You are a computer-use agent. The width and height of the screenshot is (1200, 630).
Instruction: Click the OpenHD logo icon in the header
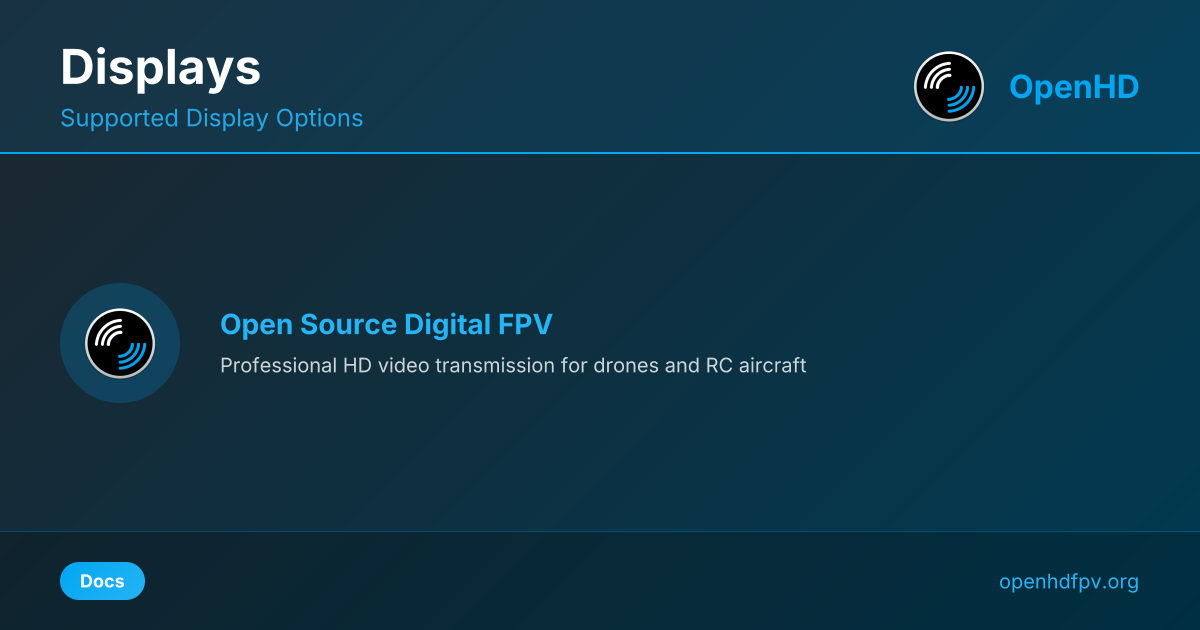[949, 87]
